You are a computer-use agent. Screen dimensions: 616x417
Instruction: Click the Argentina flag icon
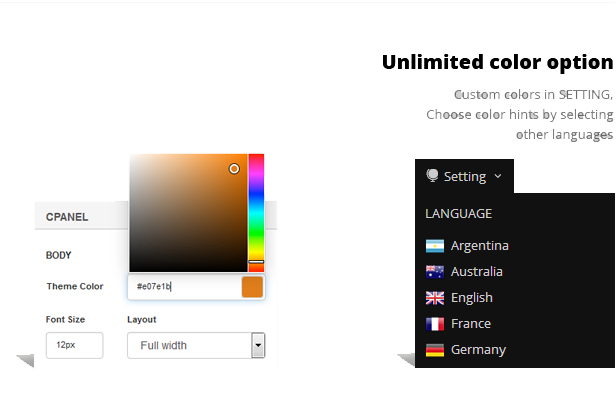[x=434, y=246]
